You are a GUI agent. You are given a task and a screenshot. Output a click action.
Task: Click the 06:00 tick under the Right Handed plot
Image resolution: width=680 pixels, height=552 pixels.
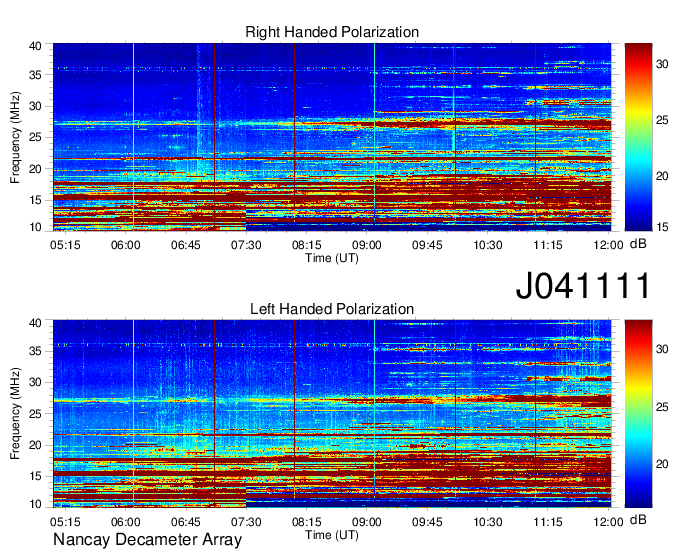click(125, 245)
